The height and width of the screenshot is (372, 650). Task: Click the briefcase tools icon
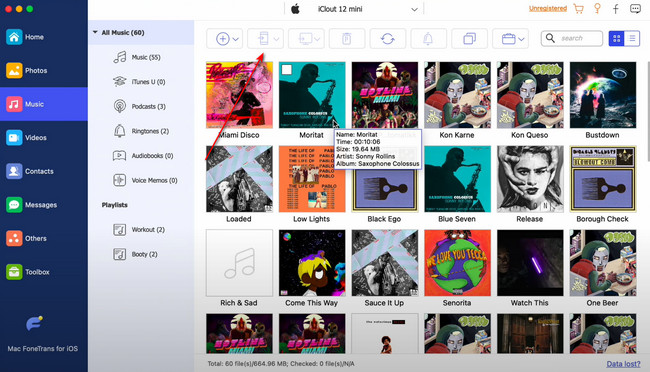click(x=508, y=39)
